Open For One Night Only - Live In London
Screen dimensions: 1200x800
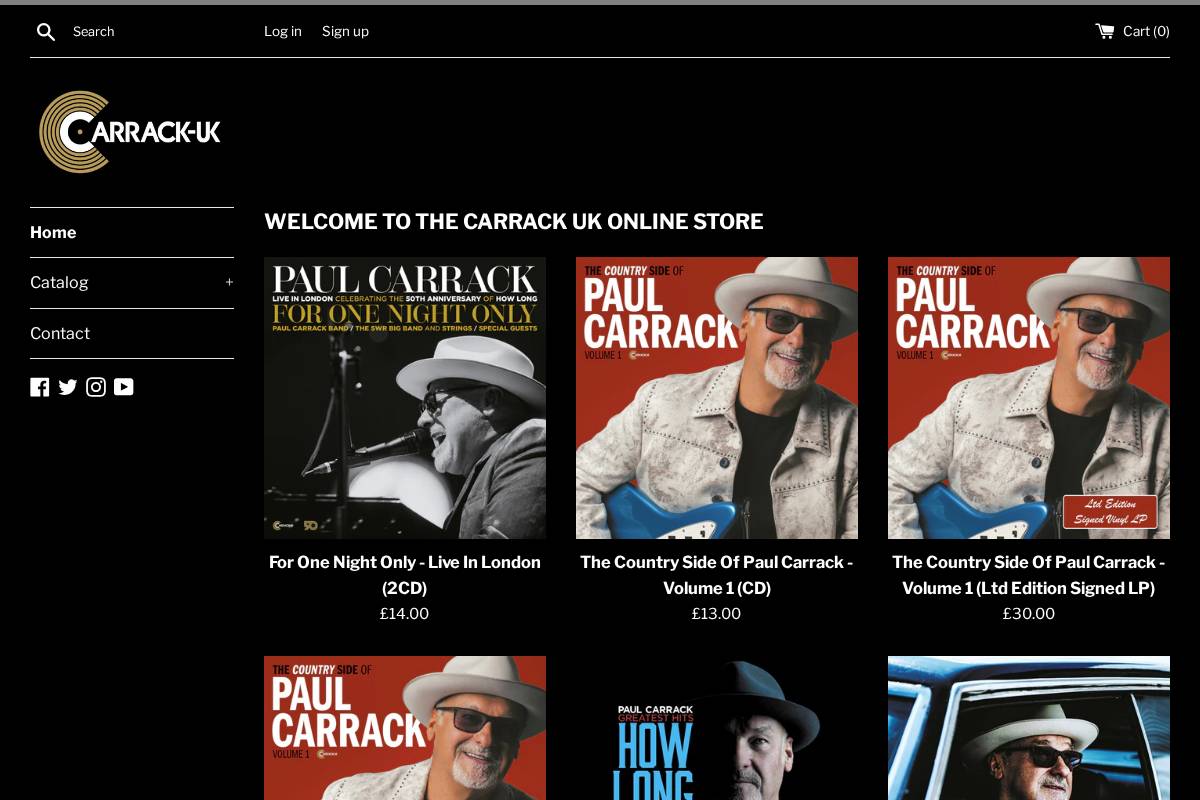pos(404,575)
